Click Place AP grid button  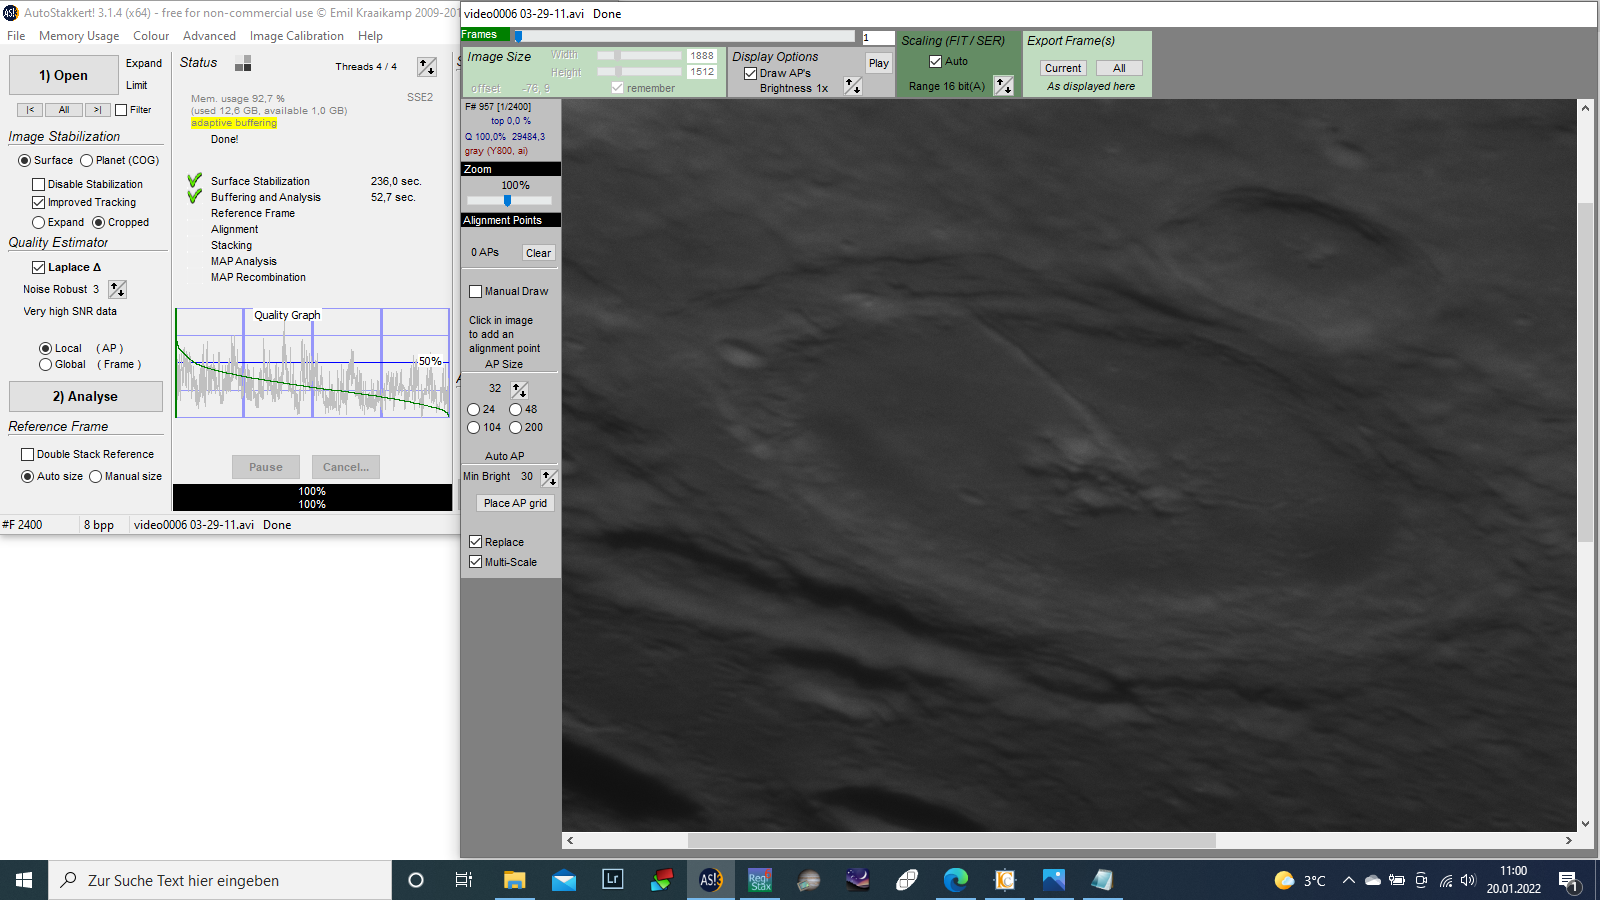(515, 503)
